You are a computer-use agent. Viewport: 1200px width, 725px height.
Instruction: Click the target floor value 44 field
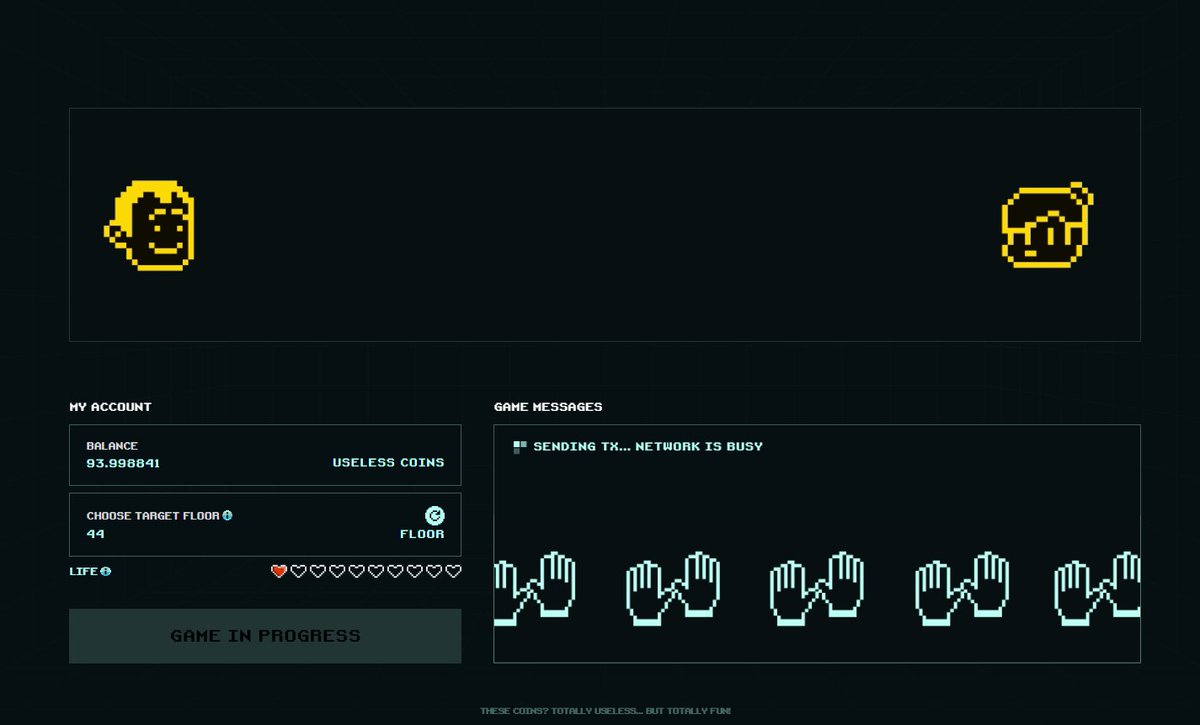[96, 533]
